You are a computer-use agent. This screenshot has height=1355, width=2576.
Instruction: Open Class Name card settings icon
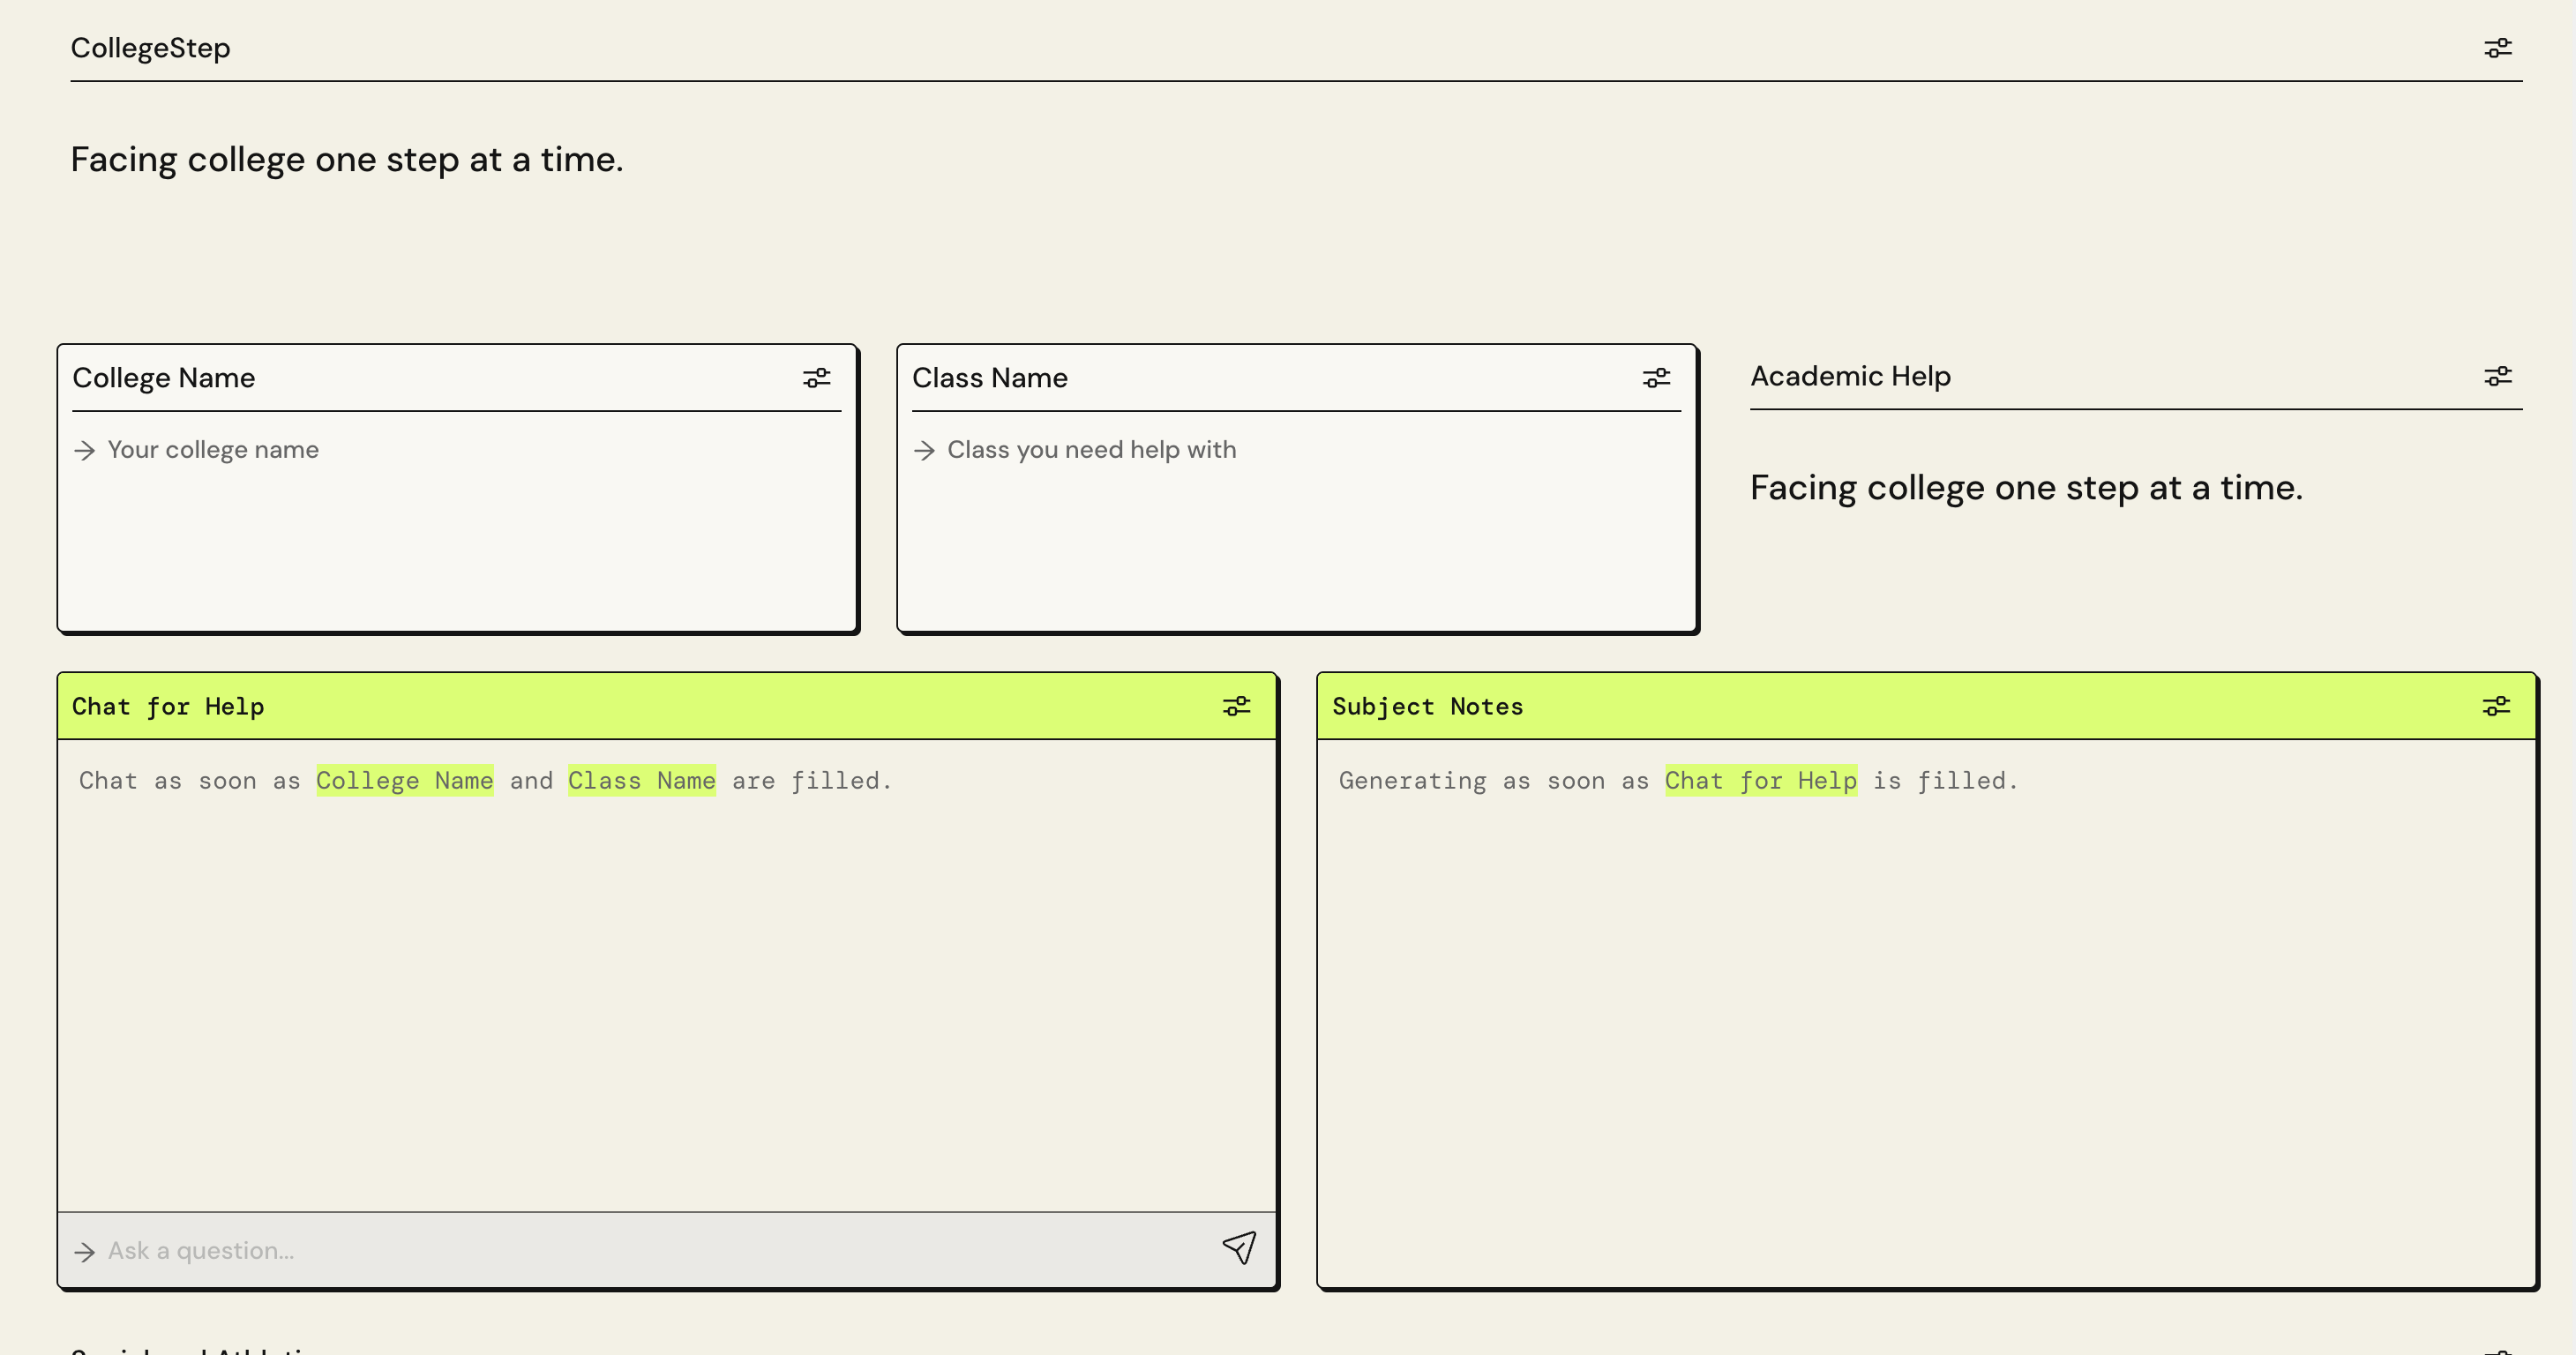tap(1656, 378)
